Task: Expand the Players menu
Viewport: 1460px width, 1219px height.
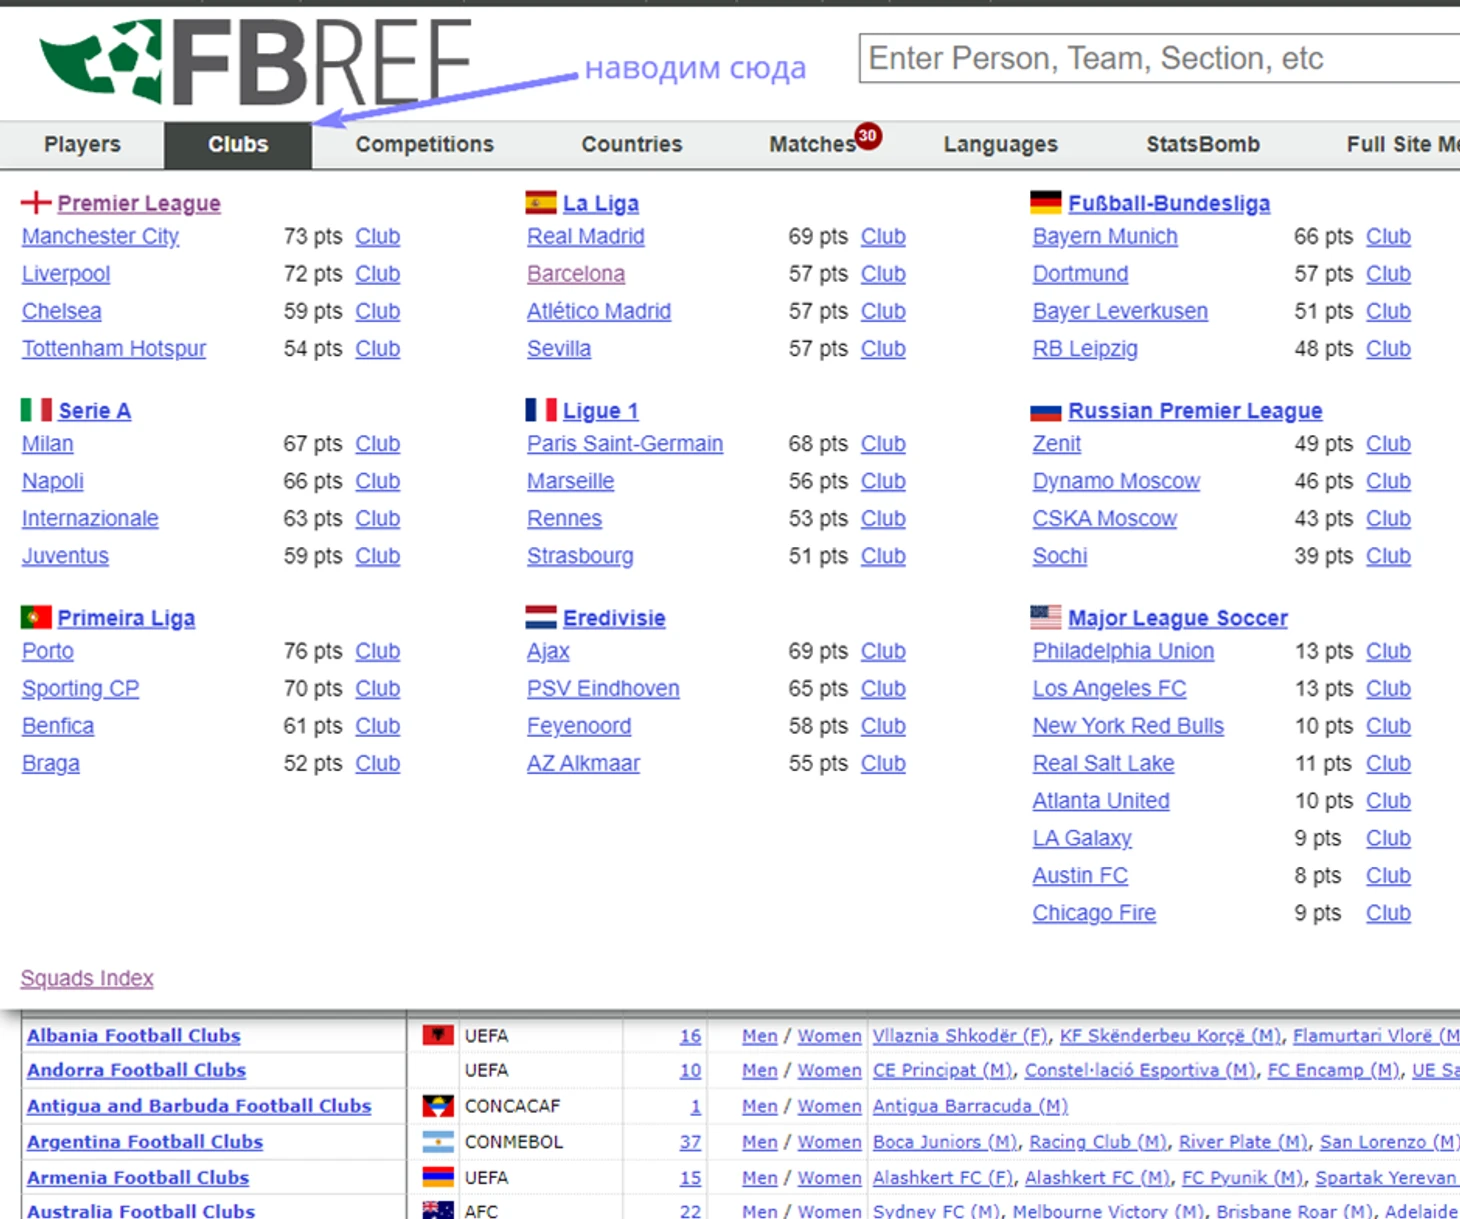Action: tap(82, 145)
